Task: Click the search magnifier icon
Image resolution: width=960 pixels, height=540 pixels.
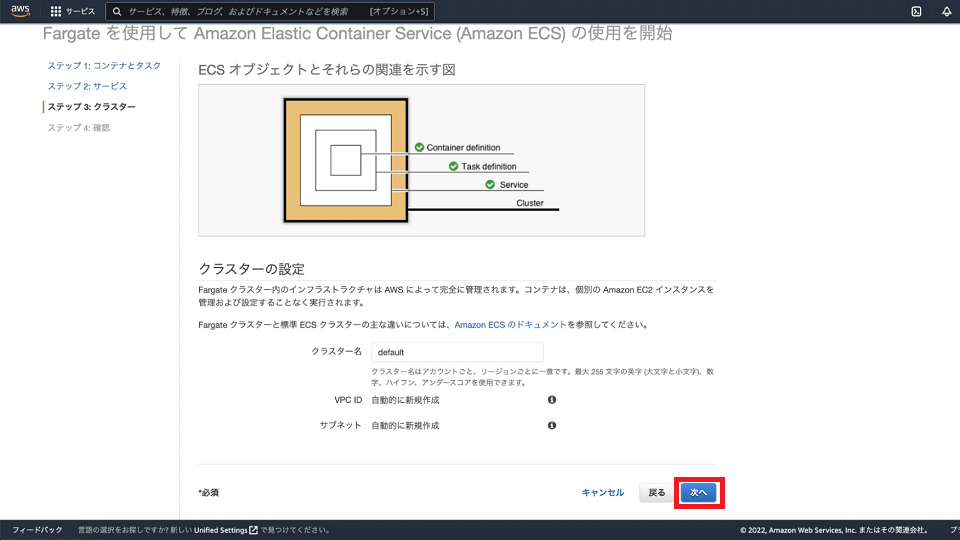Action: pyautogui.click(x=117, y=11)
